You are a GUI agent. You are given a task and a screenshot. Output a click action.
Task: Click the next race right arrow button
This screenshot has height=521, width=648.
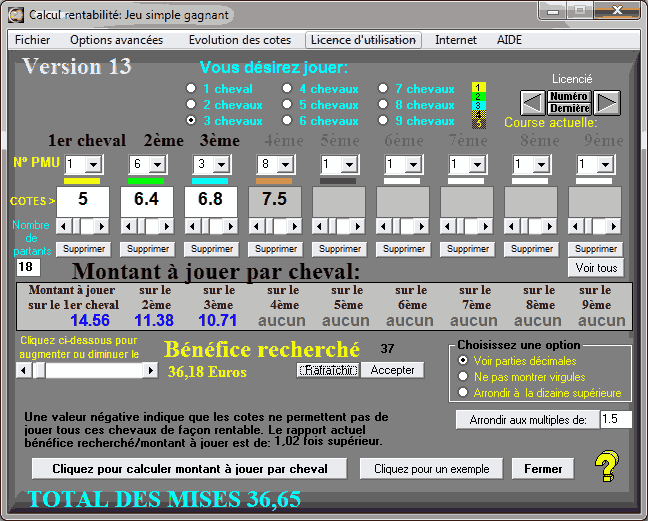point(608,102)
